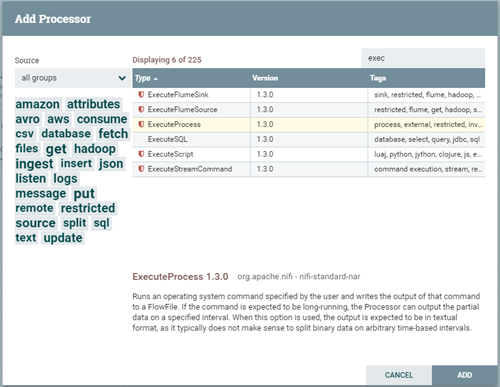Filter by the amazon tag

tap(38, 104)
